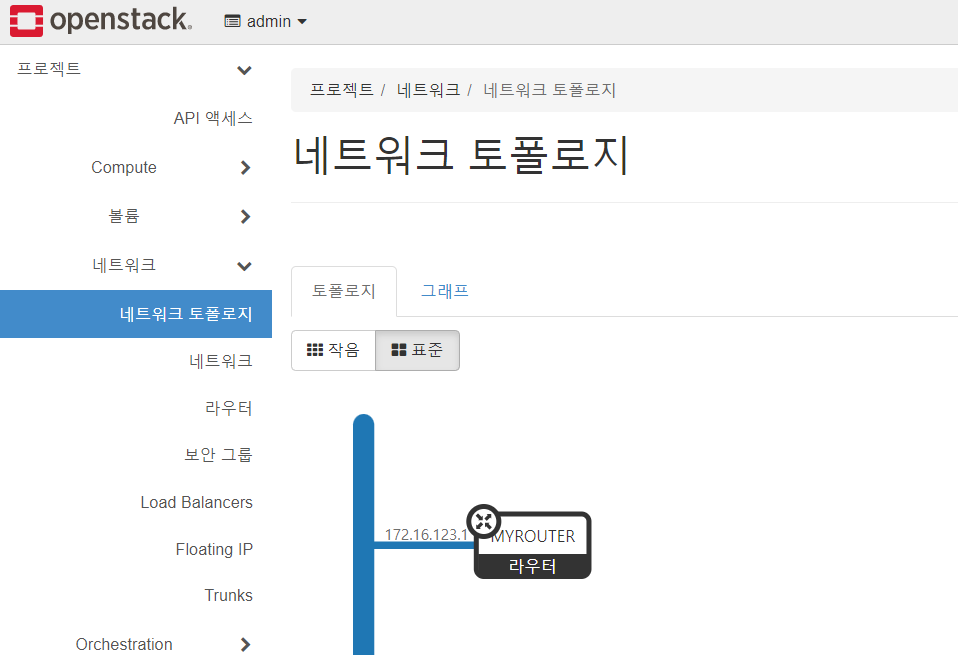Click the MYROUTER router node
958x655 pixels.
pyautogui.click(x=533, y=546)
